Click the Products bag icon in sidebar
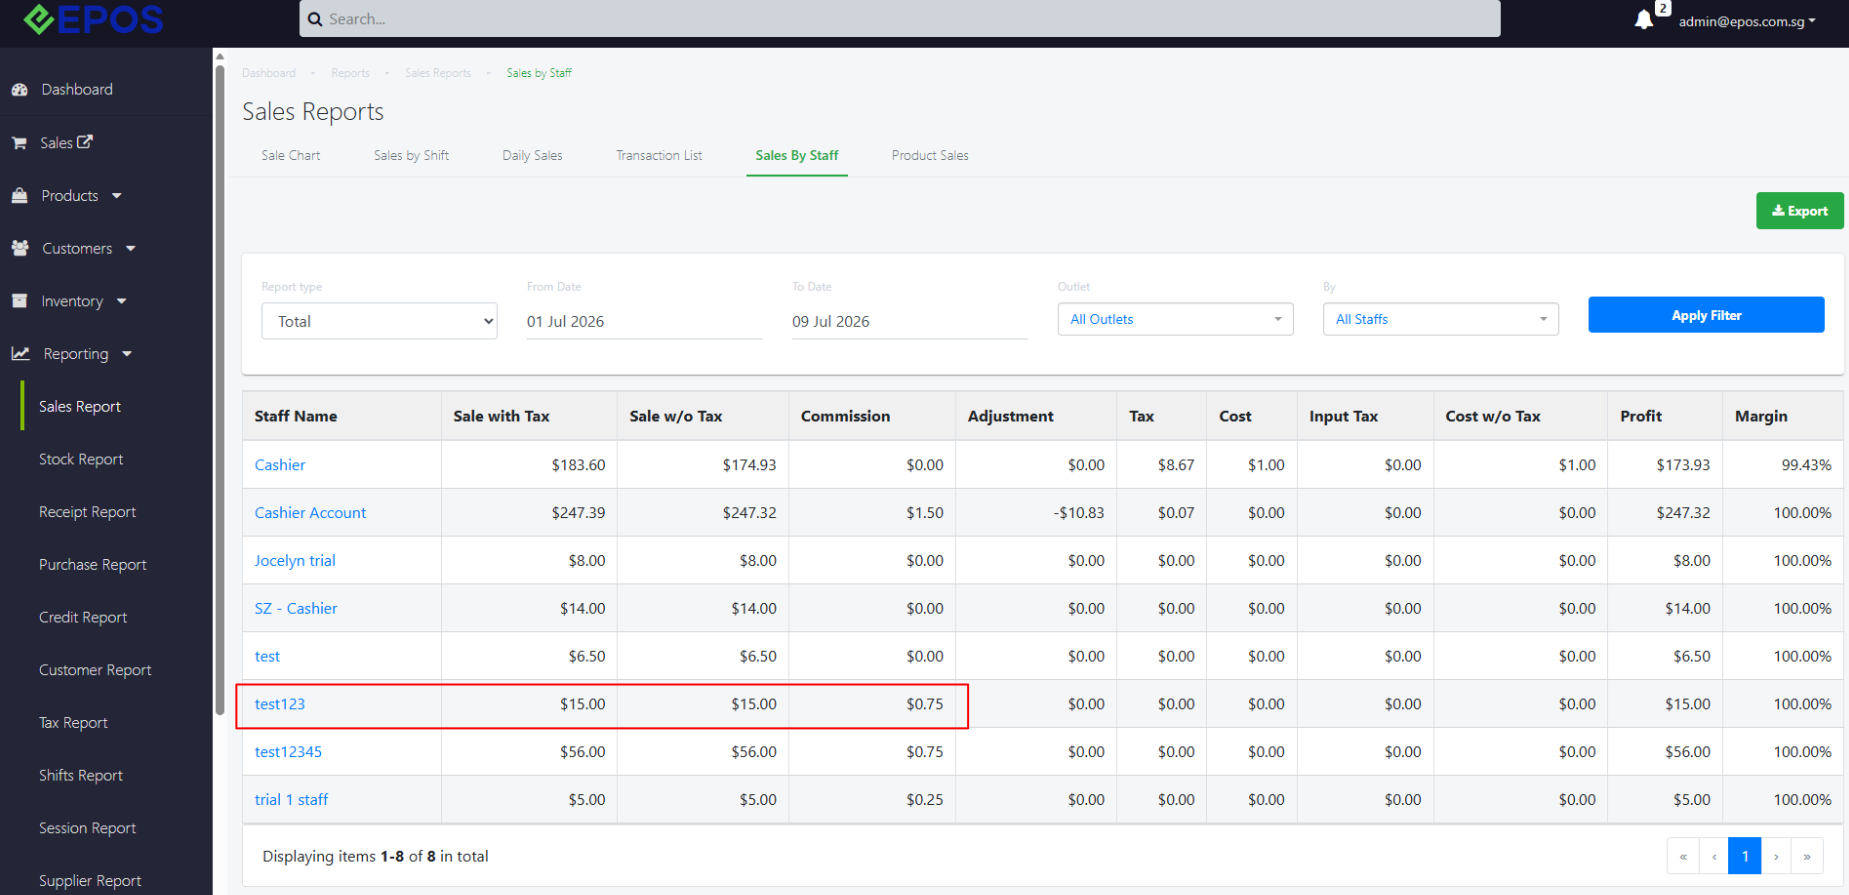 19,196
